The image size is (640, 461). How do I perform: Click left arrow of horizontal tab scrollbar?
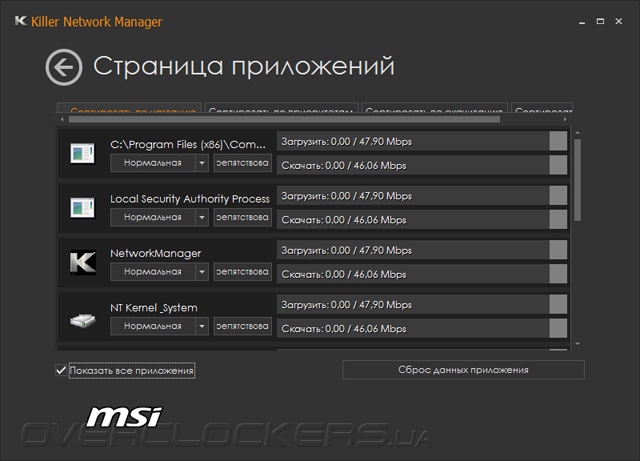(62, 119)
